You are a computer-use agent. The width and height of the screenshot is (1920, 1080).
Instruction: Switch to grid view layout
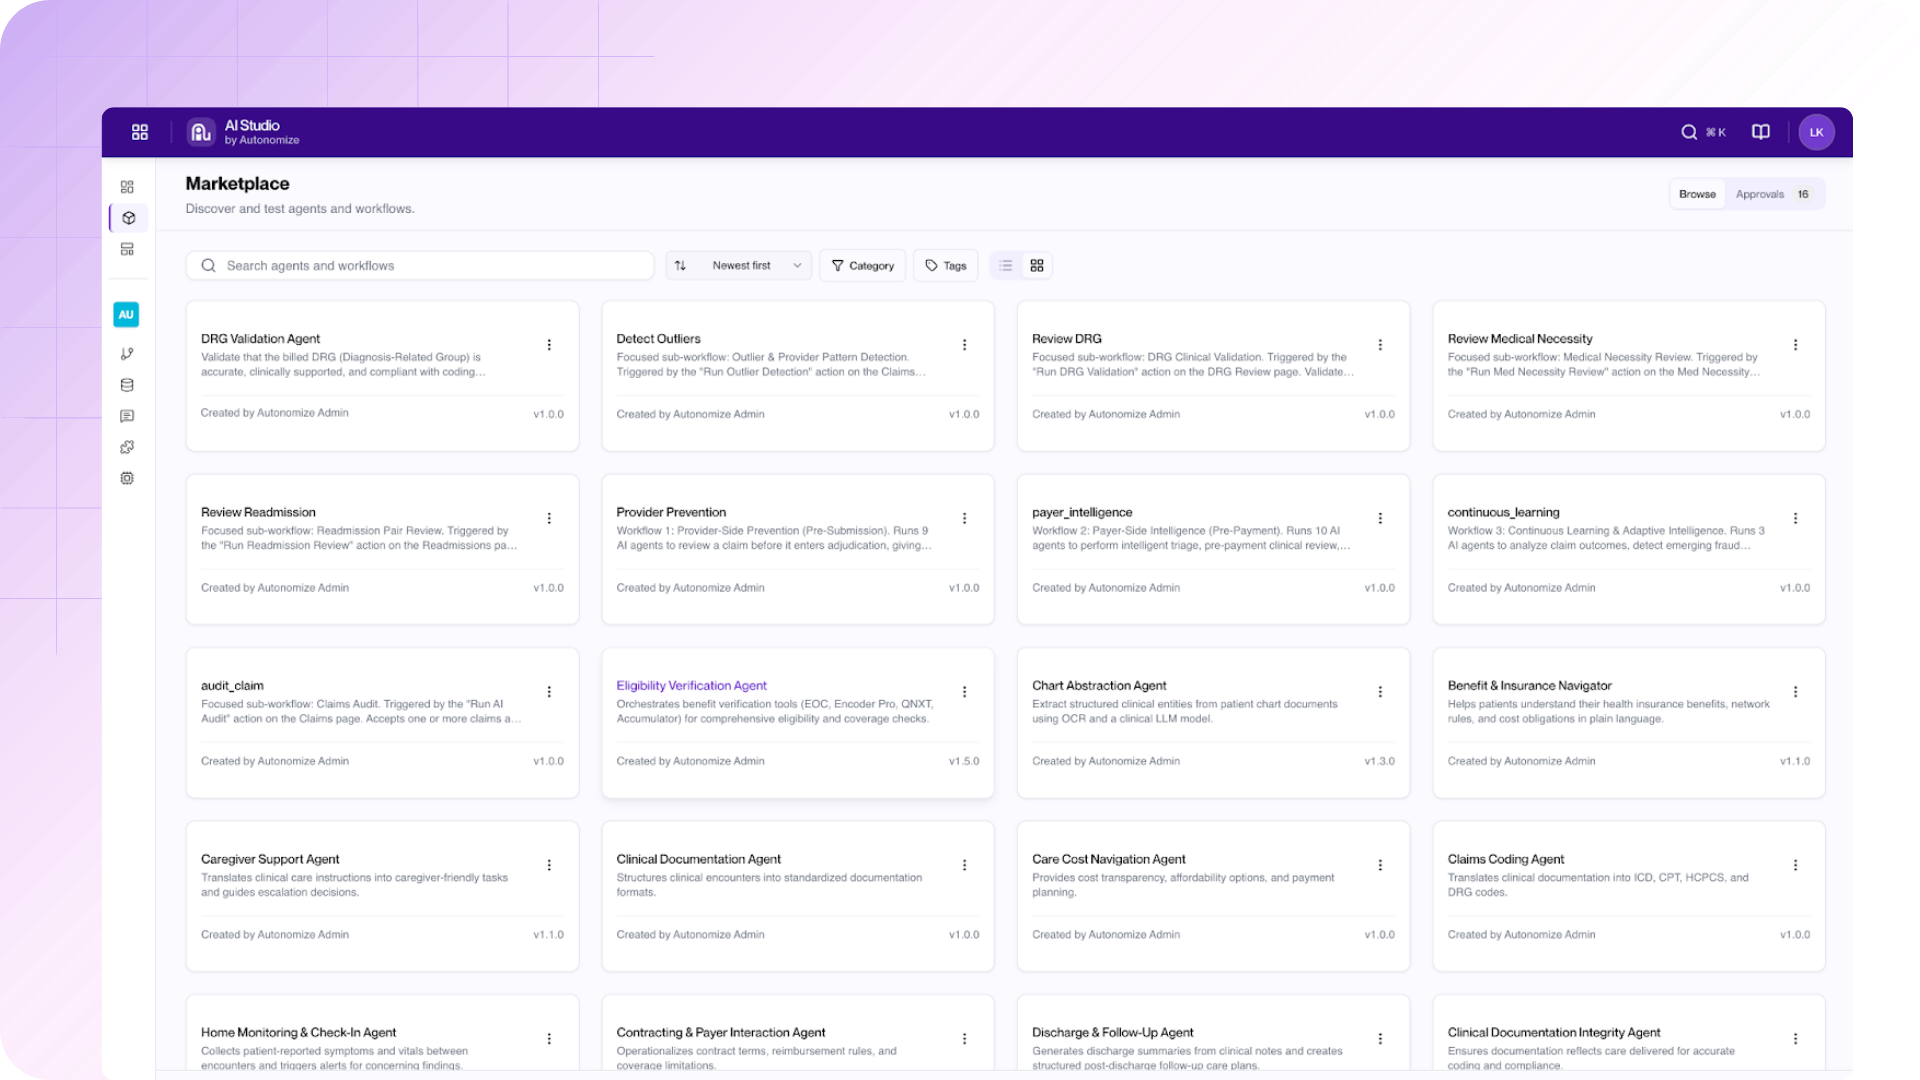[1036, 265]
